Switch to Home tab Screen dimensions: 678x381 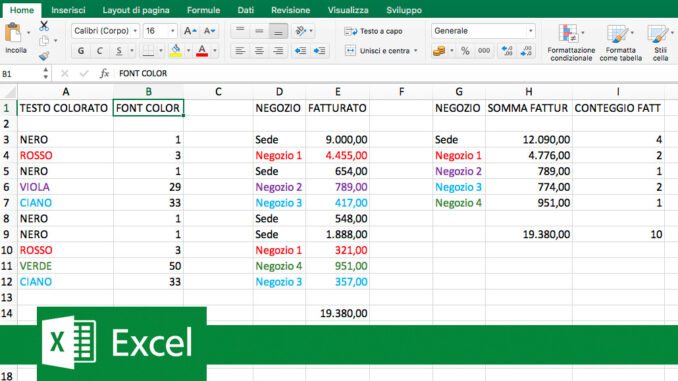click(22, 10)
